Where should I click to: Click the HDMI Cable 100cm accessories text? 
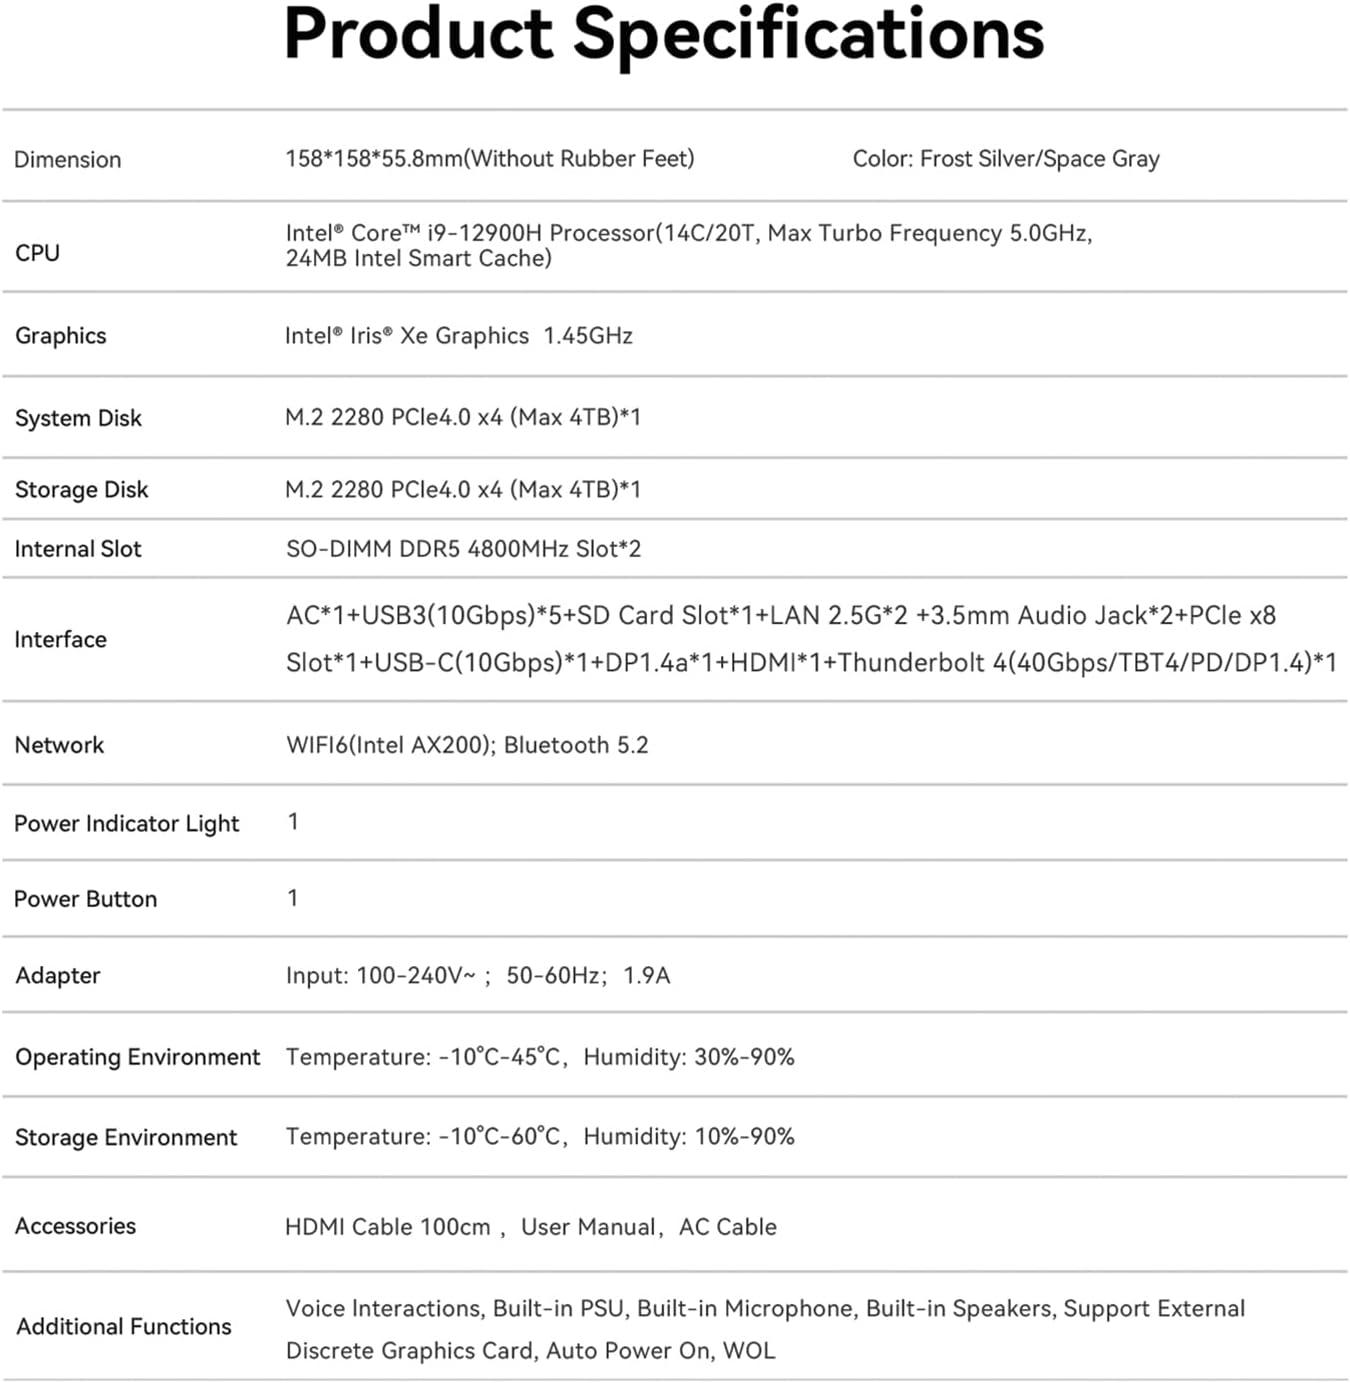pos(388,1227)
